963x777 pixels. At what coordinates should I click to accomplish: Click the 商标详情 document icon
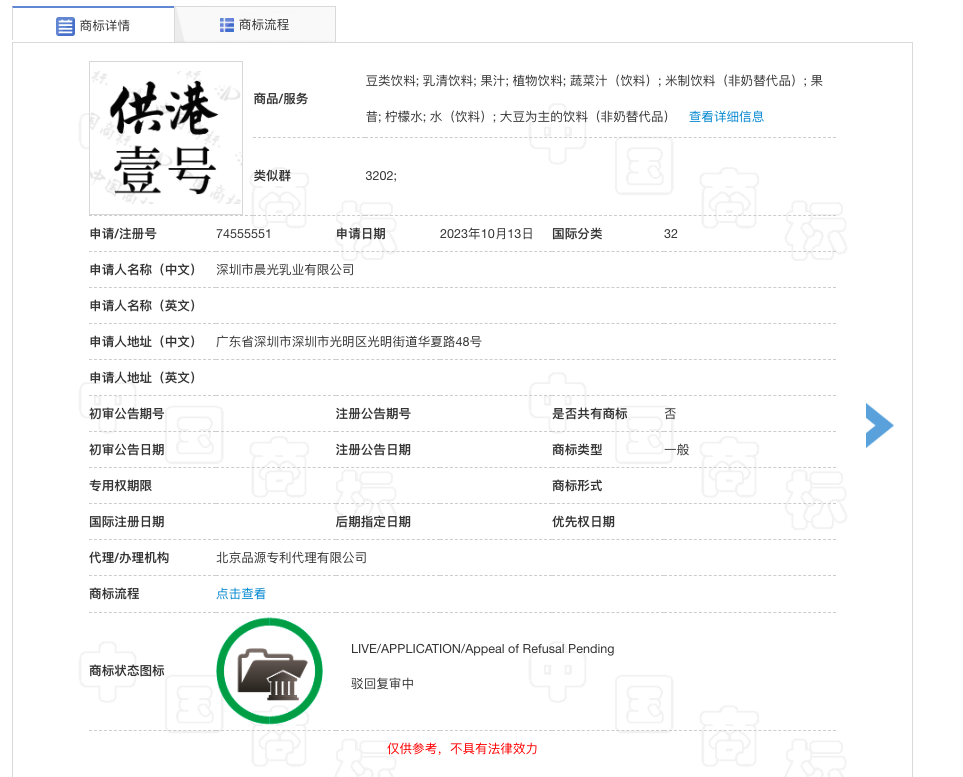pos(65,26)
